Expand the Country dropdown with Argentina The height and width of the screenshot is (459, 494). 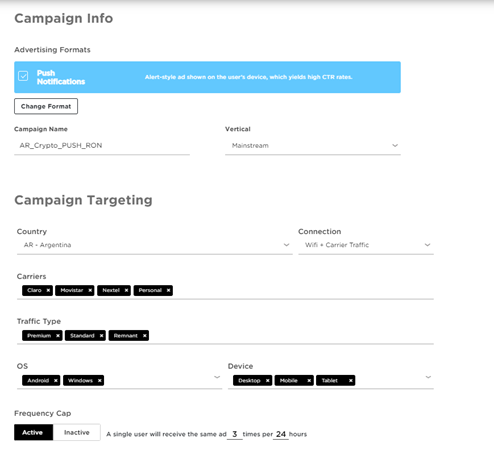pos(155,245)
